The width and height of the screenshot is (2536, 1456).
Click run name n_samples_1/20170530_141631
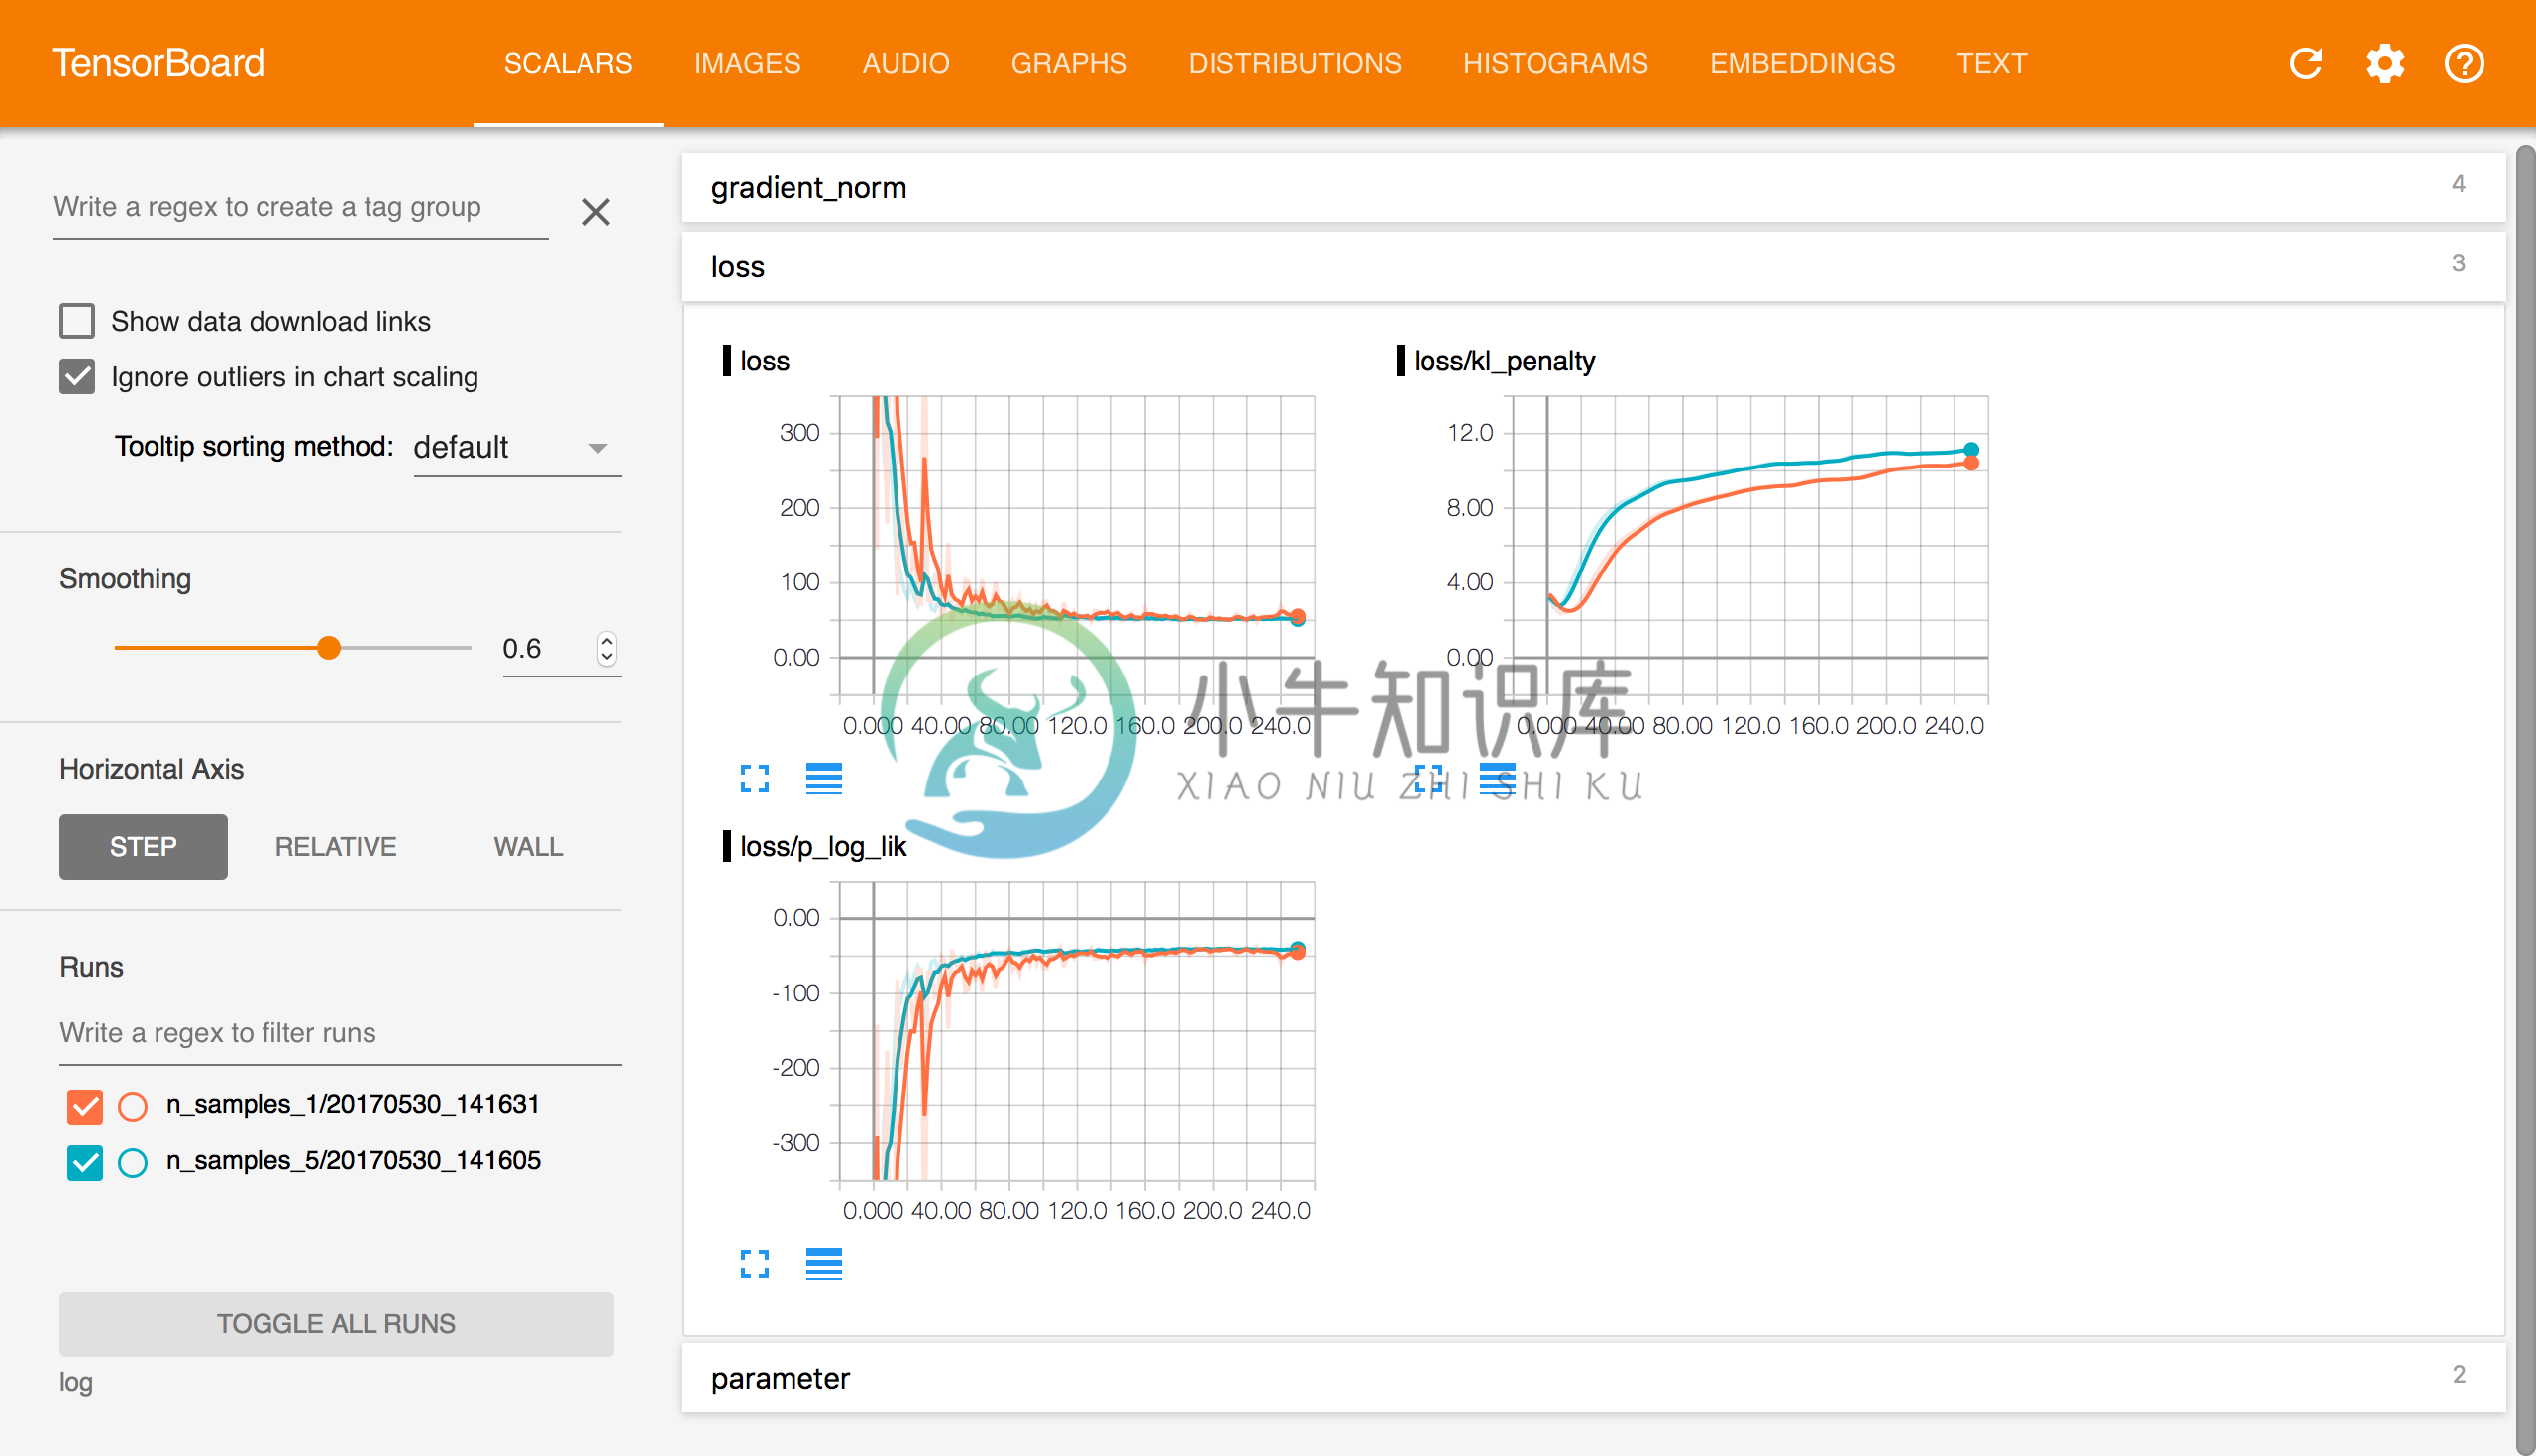pyautogui.click(x=352, y=1105)
